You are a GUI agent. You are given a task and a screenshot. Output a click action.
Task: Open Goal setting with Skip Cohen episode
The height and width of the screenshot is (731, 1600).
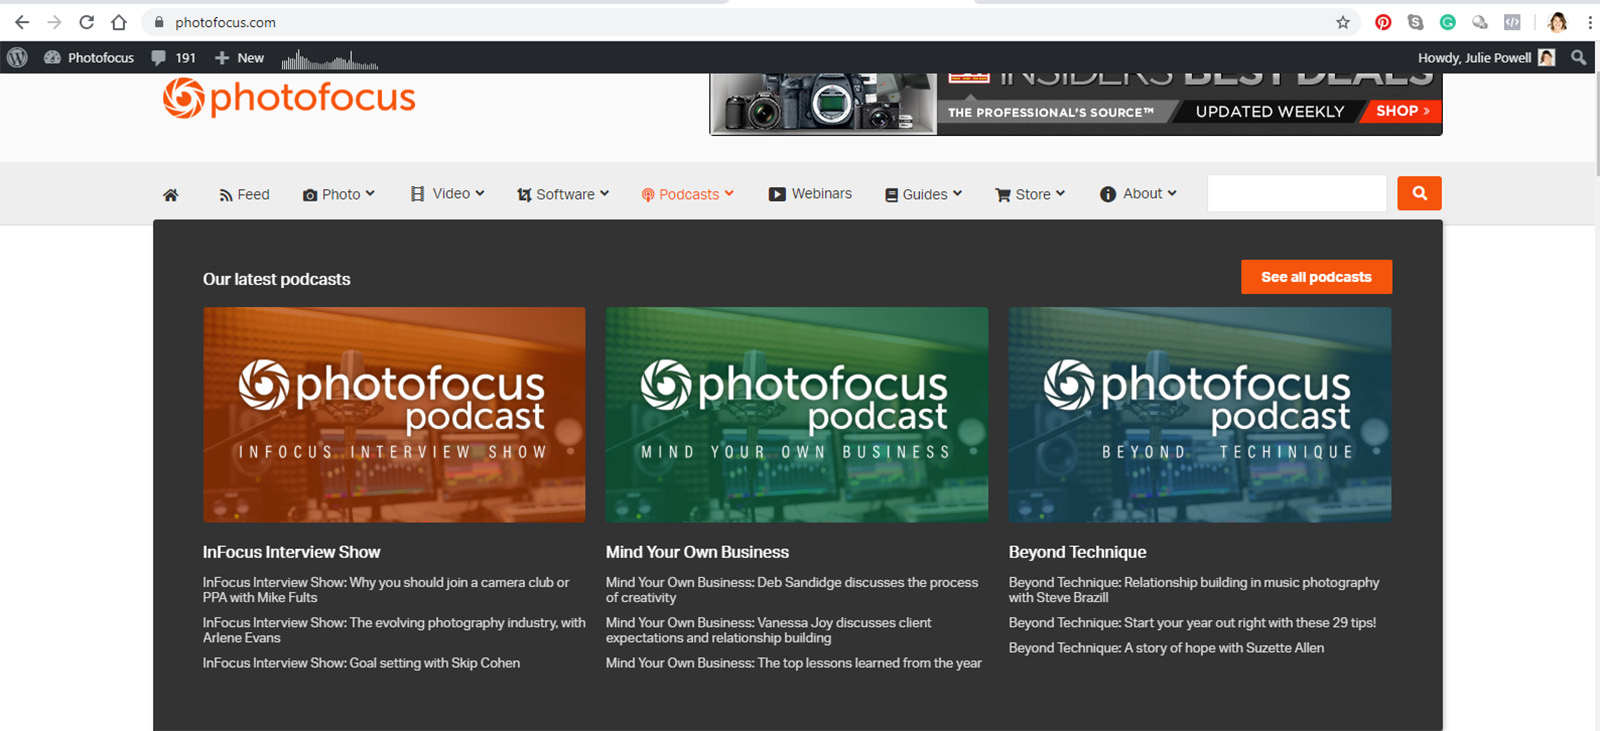click(x=361, y=663)
